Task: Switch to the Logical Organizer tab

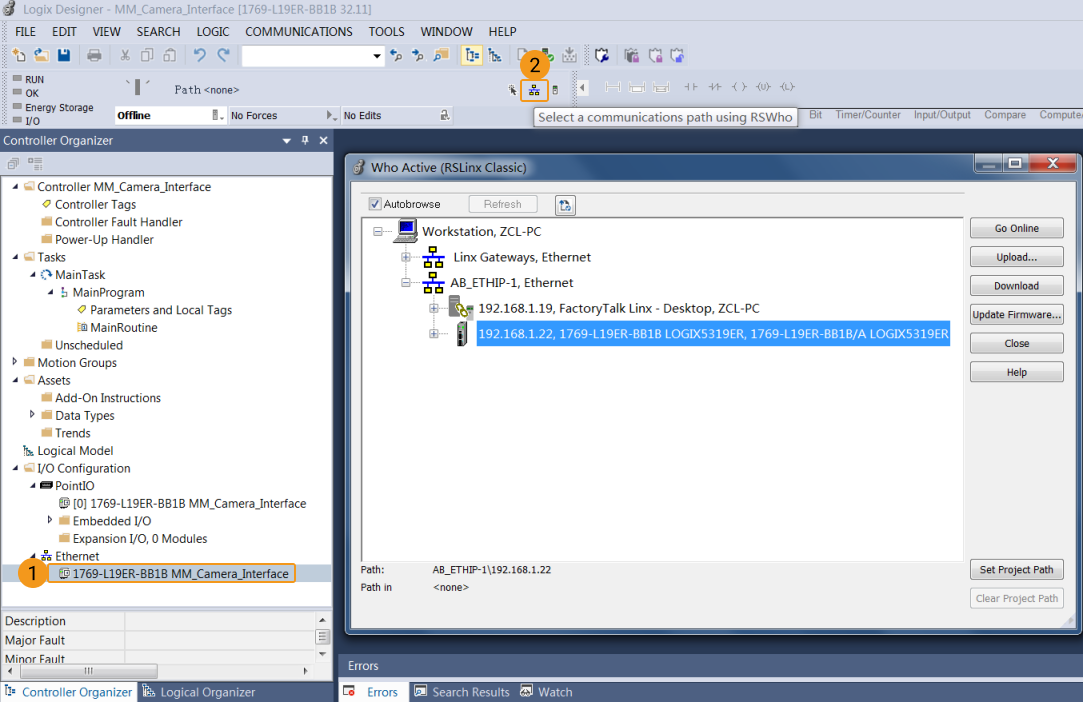Action: tap(199, 692)
